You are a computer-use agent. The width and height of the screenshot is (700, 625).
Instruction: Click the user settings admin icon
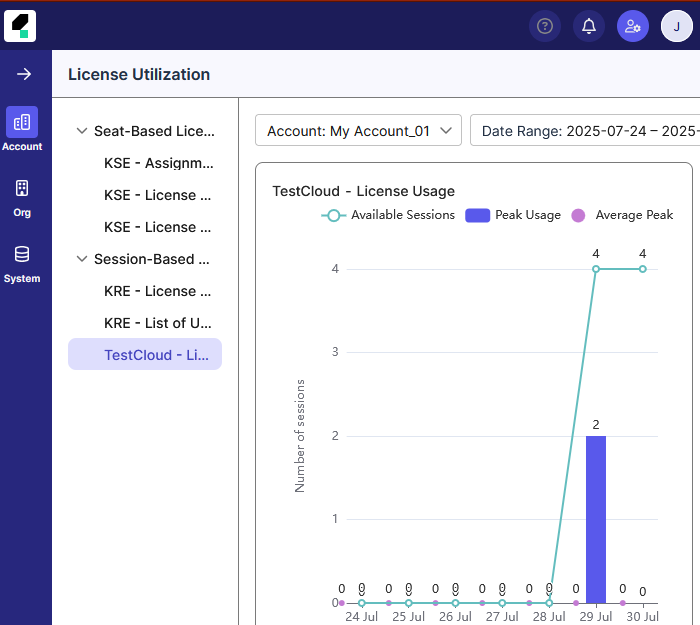(633, 26)
